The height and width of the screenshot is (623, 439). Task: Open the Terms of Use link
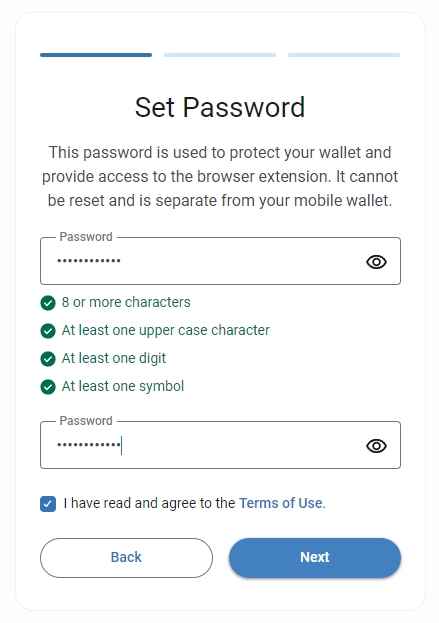coord(281,503)
